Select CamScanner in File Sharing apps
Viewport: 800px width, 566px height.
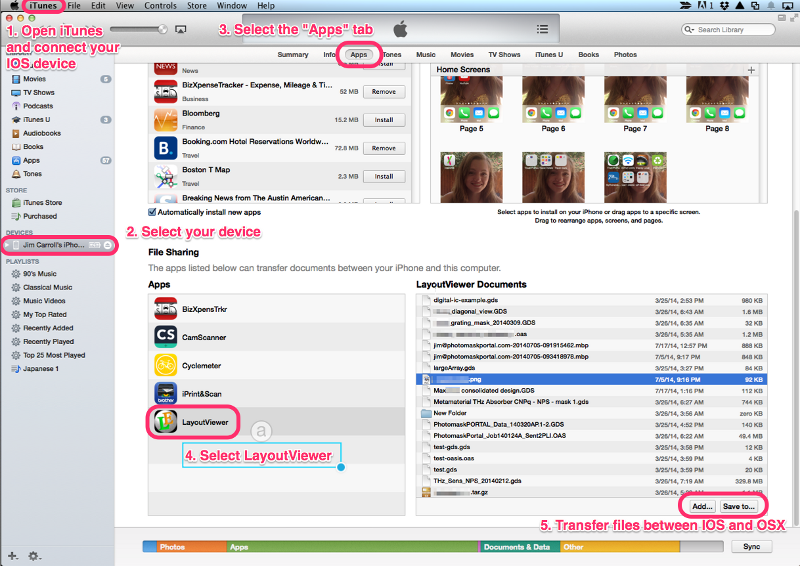277,337
